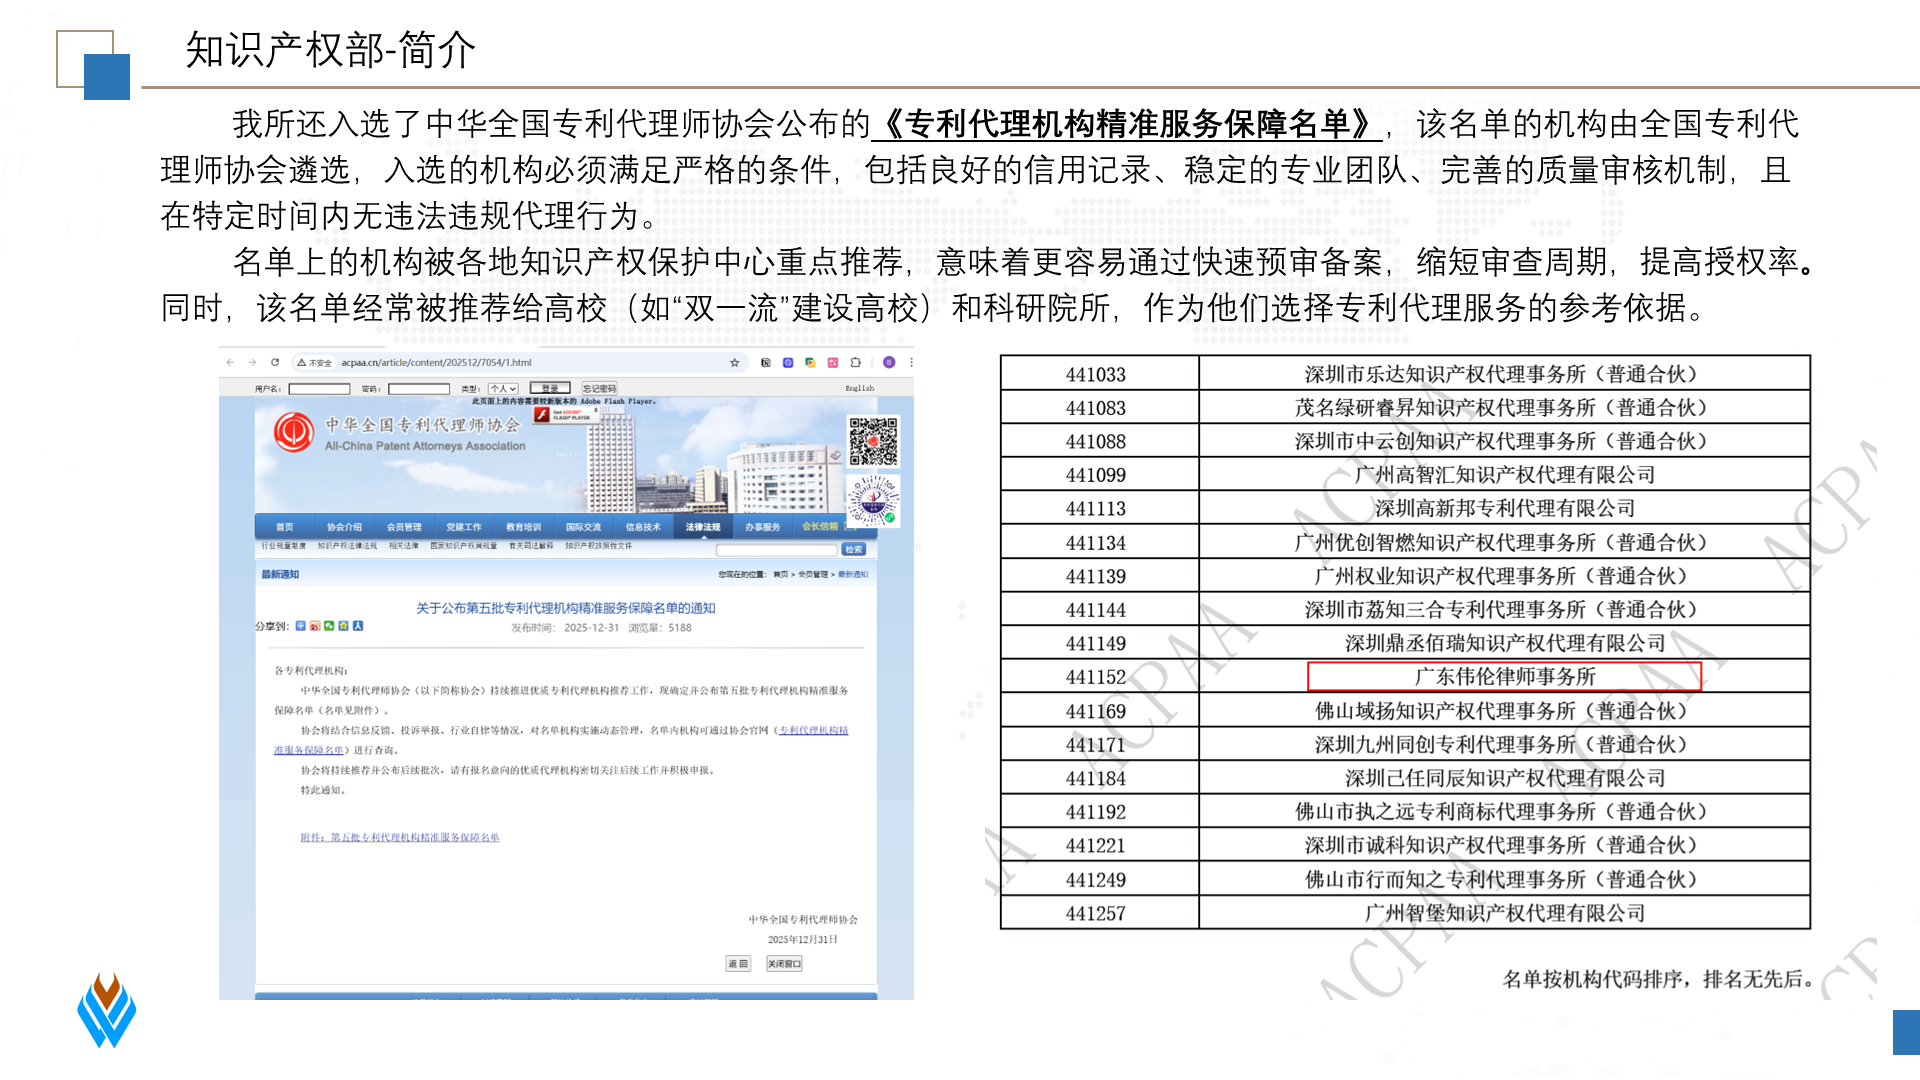
Task: Click the upper black QR code
Action: (x=873, y=441)
